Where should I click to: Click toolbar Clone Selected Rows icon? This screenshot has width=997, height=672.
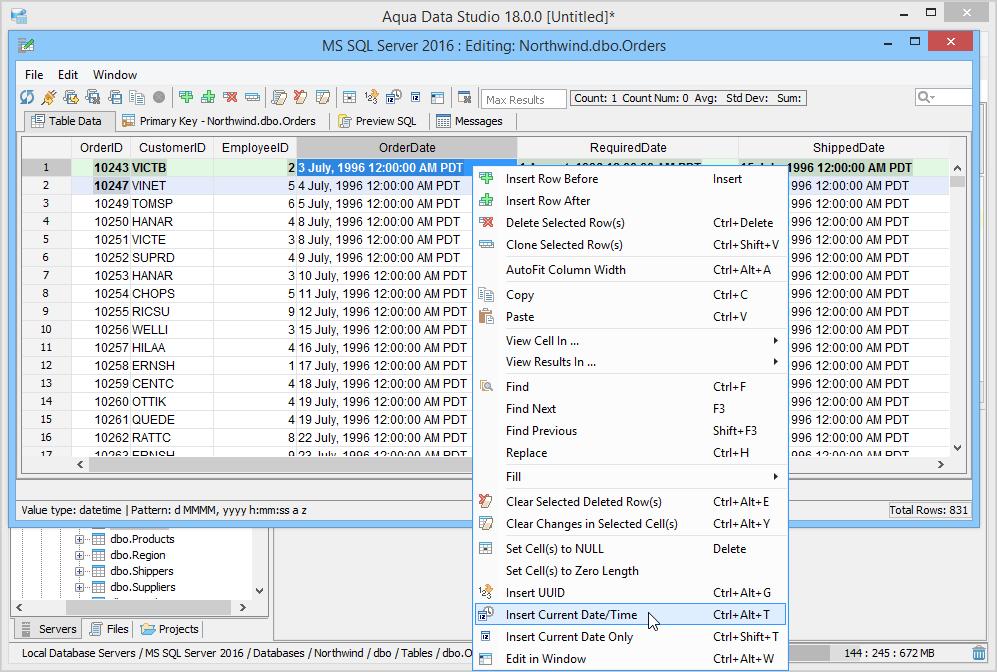pos(252,97)
